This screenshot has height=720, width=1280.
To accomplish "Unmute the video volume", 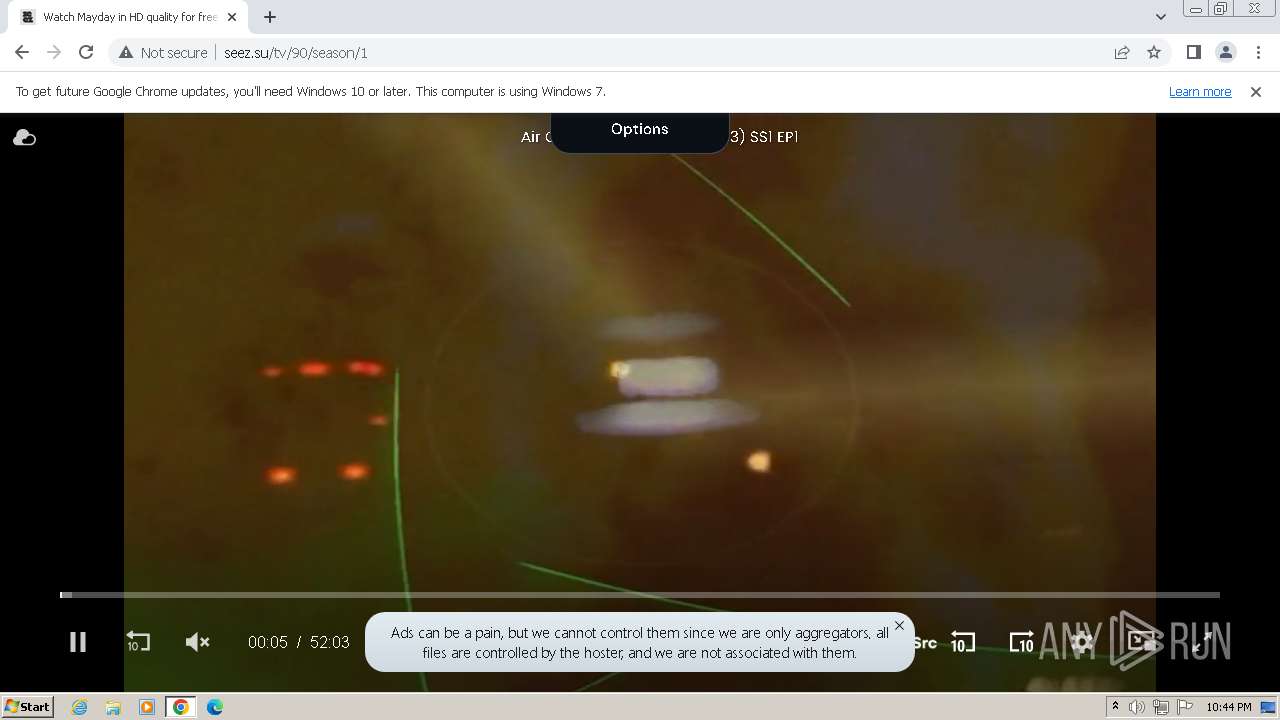I will pyautogui.click(x=198, y=642).
